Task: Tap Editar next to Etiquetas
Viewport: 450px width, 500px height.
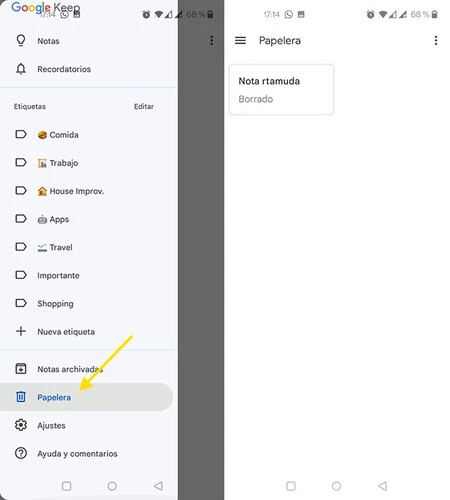Action: tap(144, 106)
